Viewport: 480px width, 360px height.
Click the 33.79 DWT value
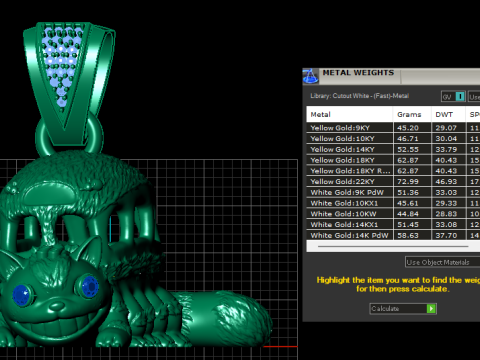[446, 149]
